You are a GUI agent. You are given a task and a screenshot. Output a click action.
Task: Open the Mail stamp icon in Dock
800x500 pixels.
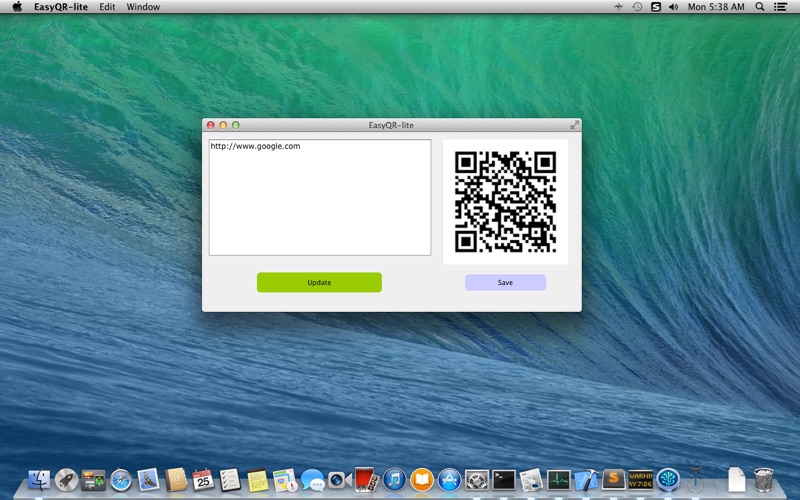(148, 480)
